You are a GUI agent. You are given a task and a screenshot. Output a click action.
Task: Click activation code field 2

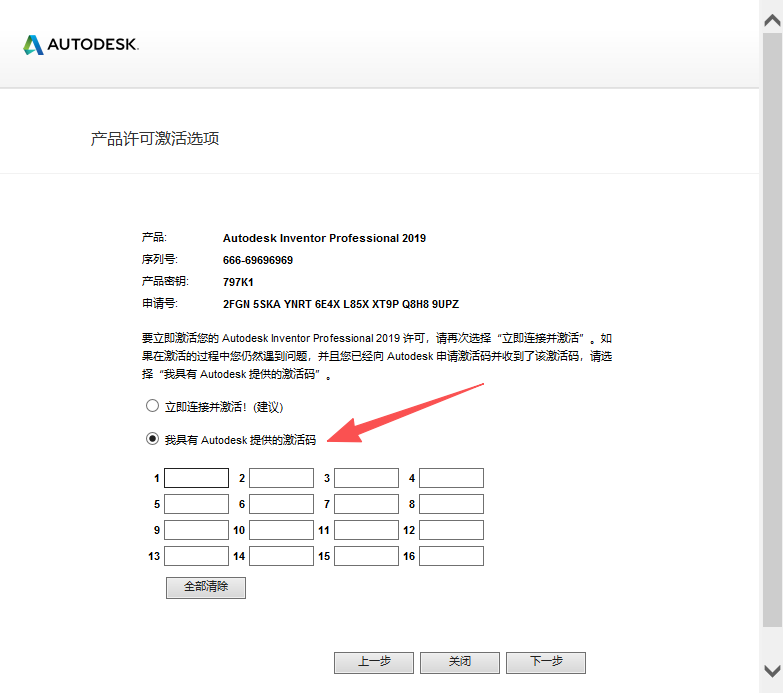pos(281,478)
